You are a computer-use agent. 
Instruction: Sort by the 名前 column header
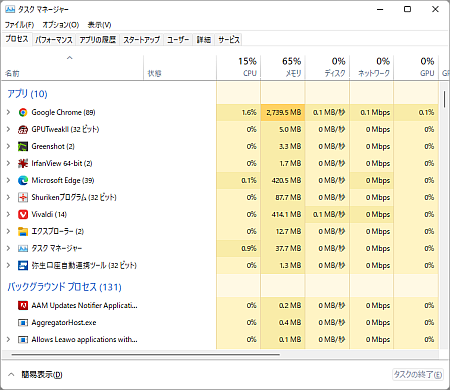72,68
